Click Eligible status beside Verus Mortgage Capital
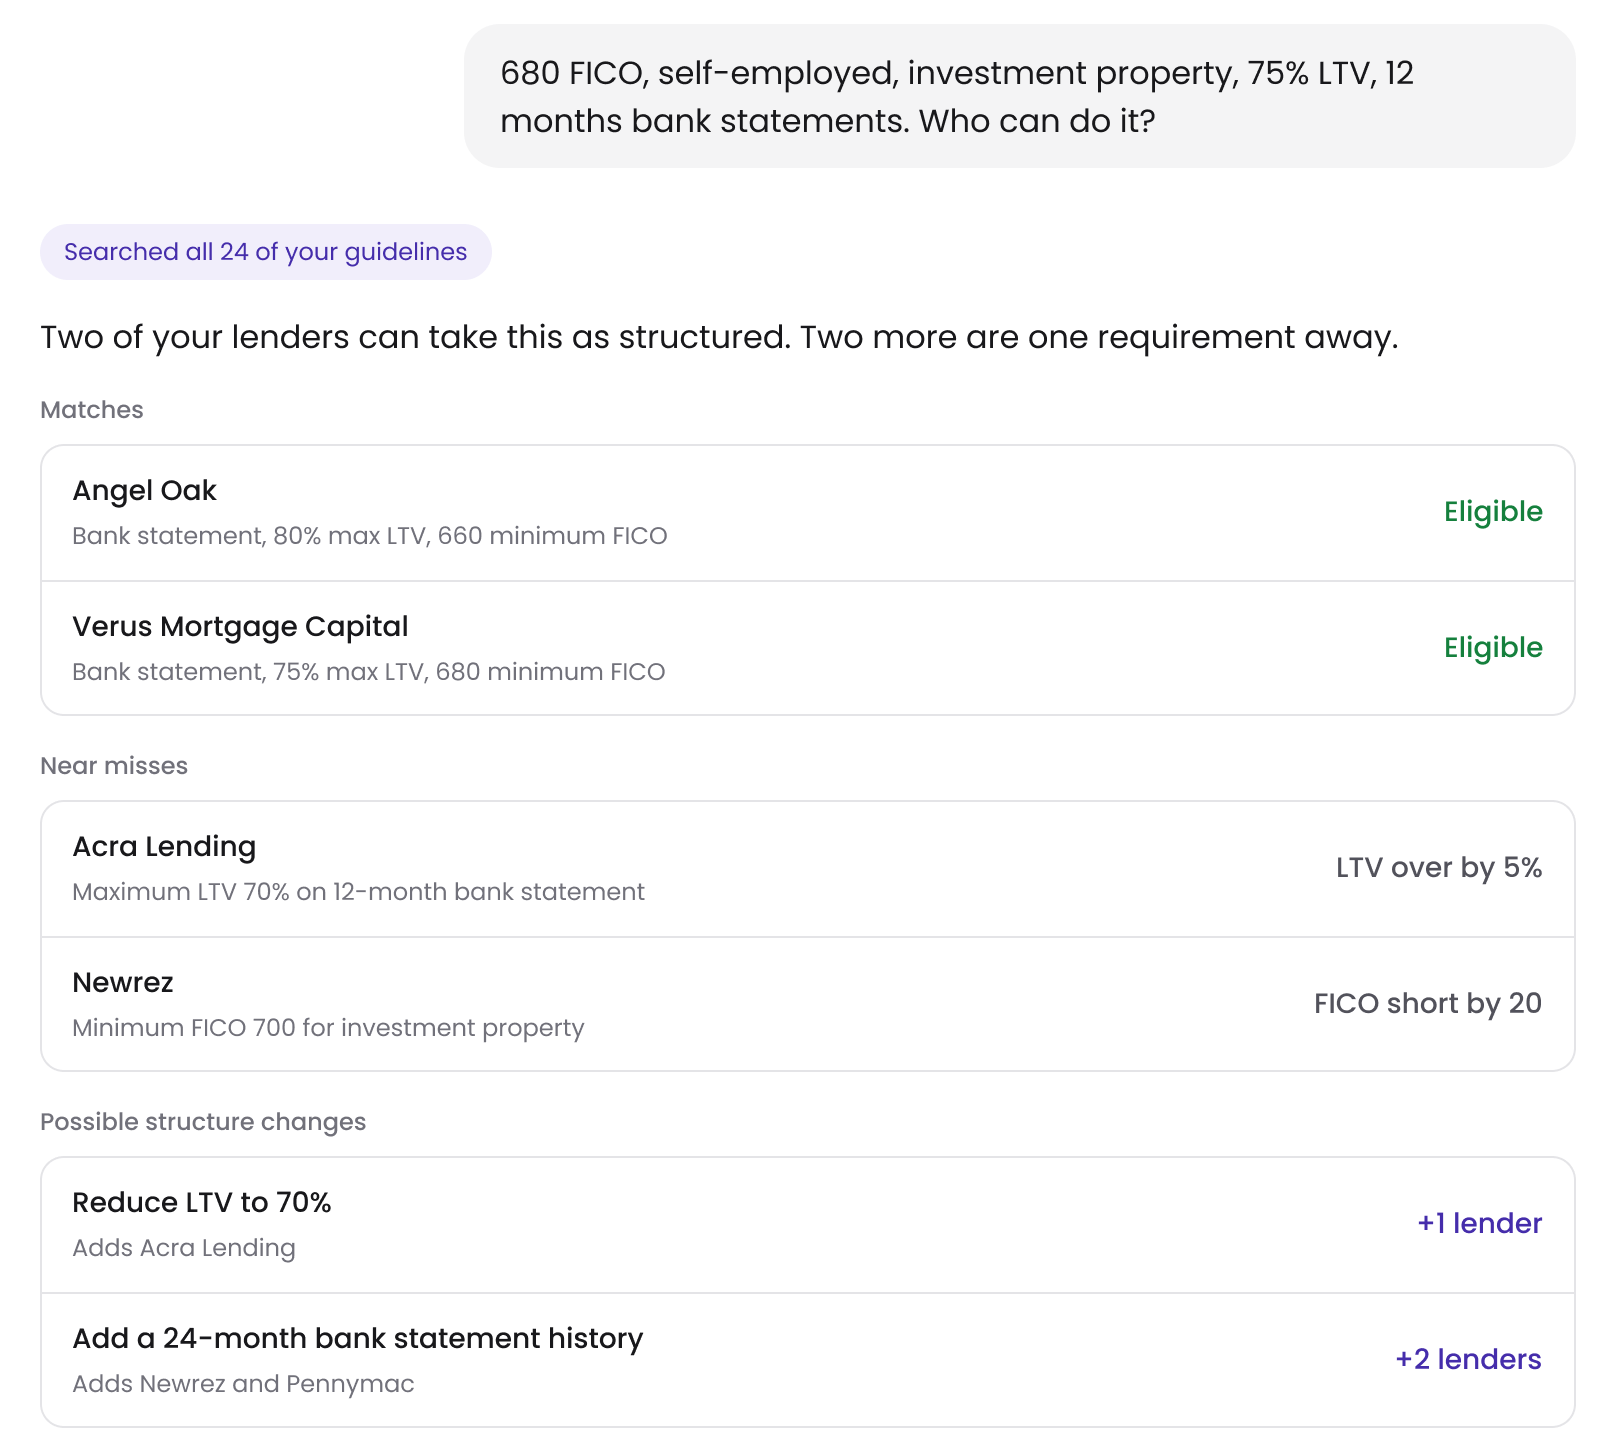 [1493, 648]
